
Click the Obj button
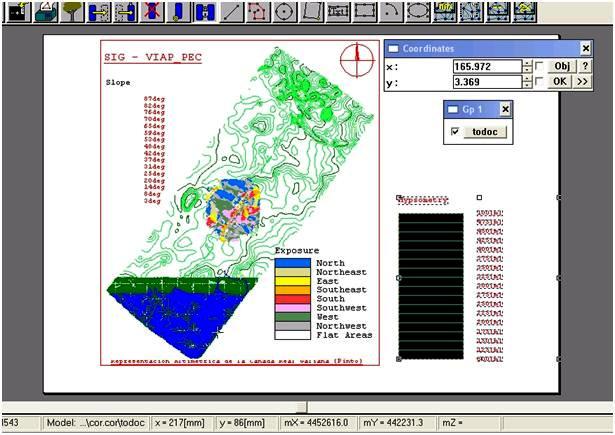coord(561,67)
